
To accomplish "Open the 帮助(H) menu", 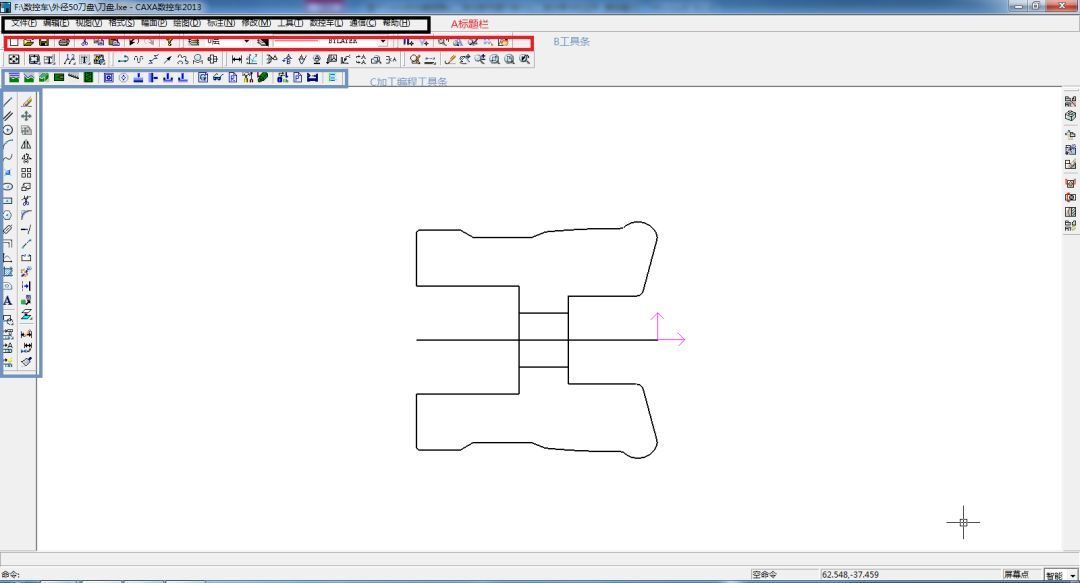I will (396, 23).
